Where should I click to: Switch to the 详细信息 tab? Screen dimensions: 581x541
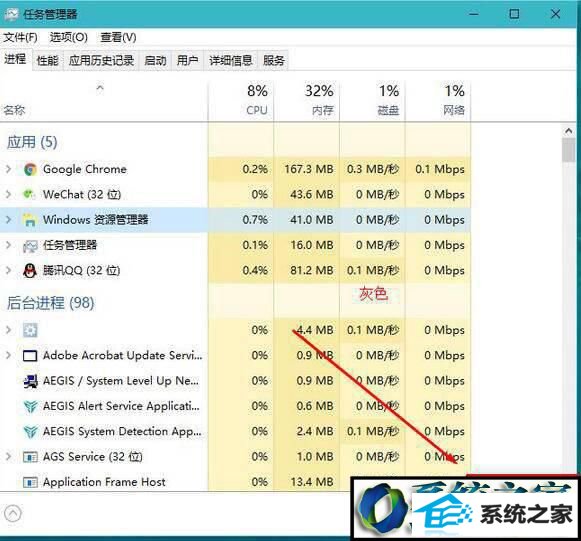pos(231,60)
